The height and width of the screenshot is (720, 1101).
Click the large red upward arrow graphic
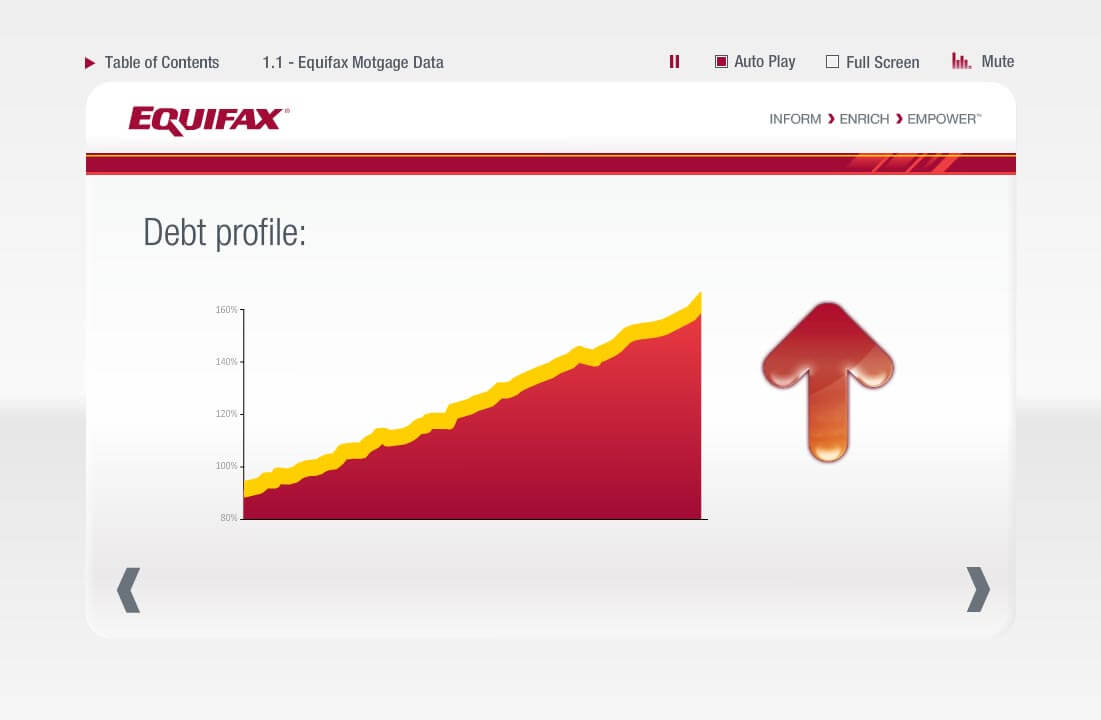point(828,381)
